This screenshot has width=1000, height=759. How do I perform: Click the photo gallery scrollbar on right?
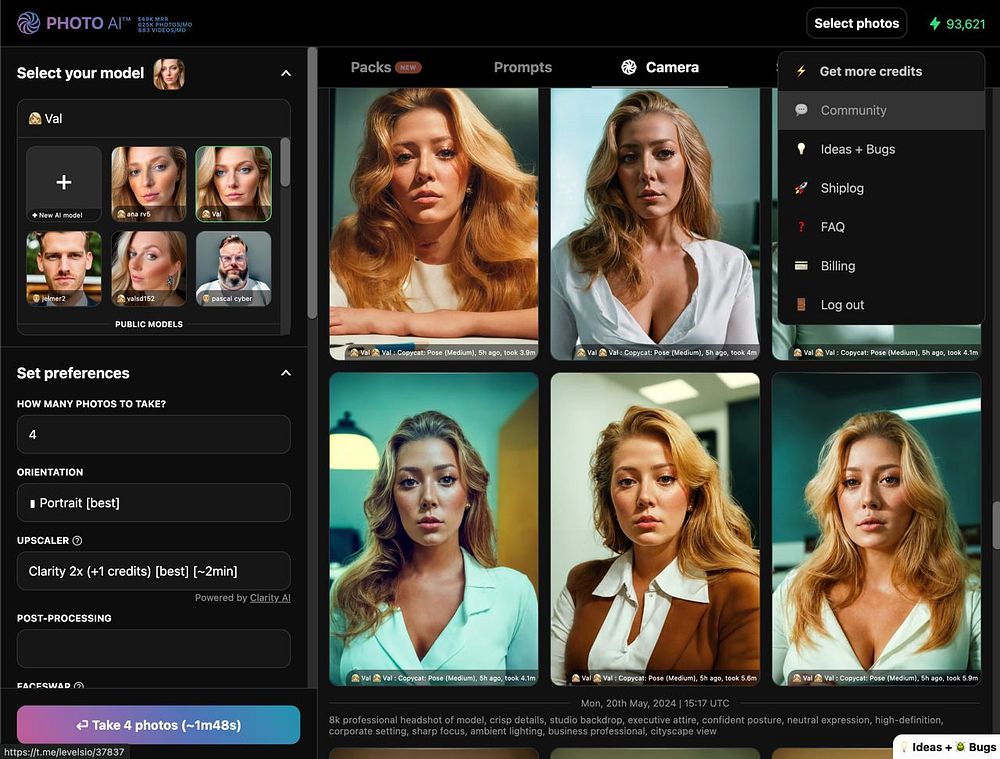coord(996,526)
